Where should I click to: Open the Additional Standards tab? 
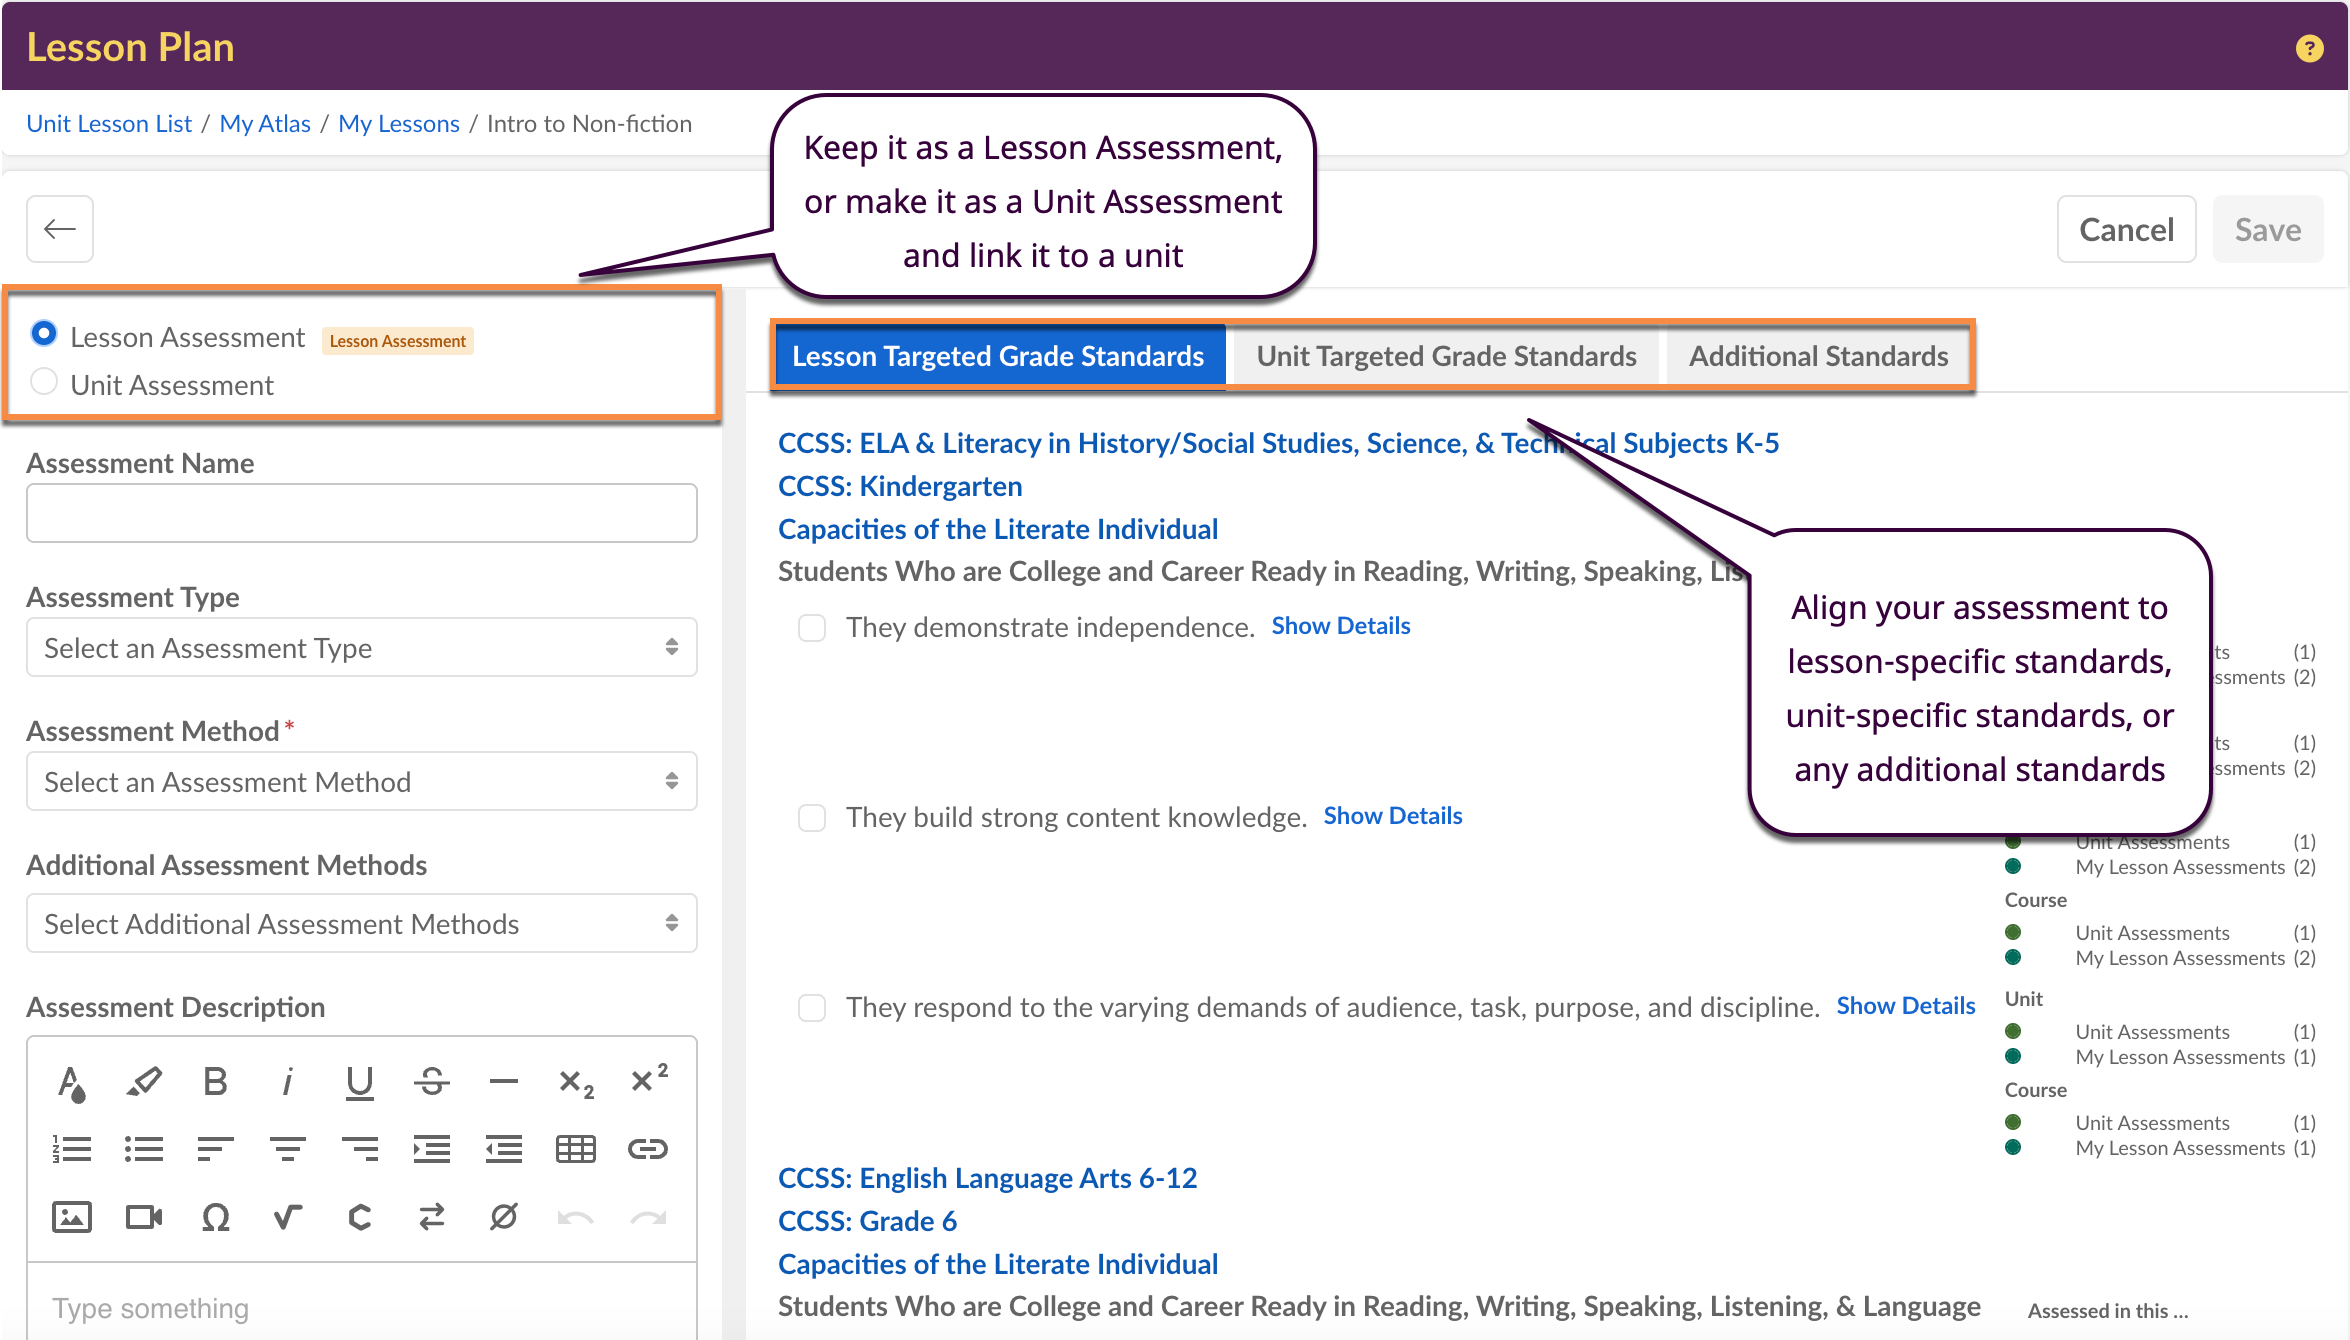tap(1817, 356)
